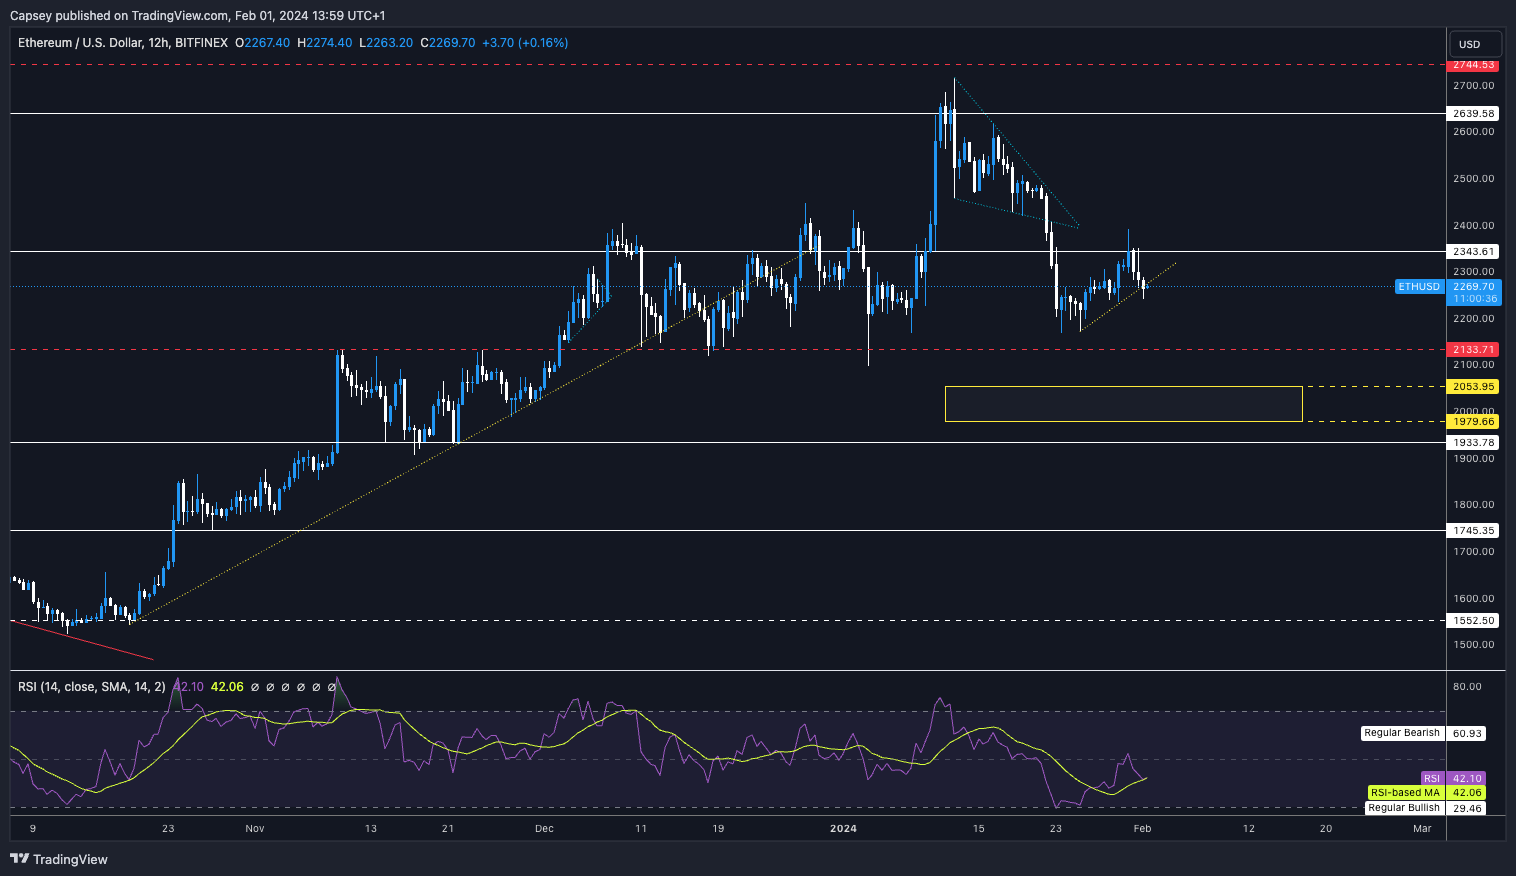Select the 1552.50 price level label
Viewport: 1516px width, 876px height.
click(x=1474, y=621)
